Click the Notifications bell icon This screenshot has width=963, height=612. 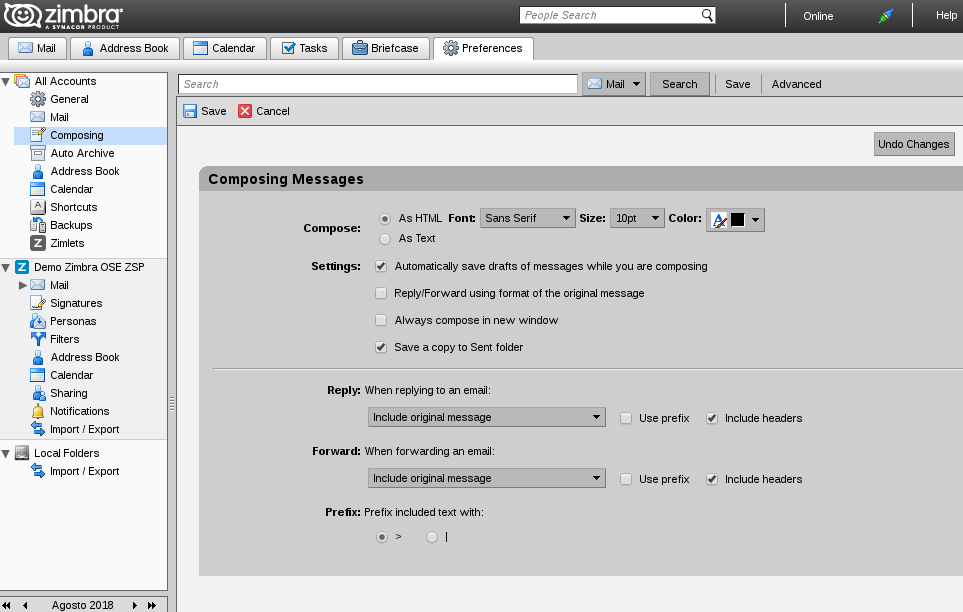(38, 411)
